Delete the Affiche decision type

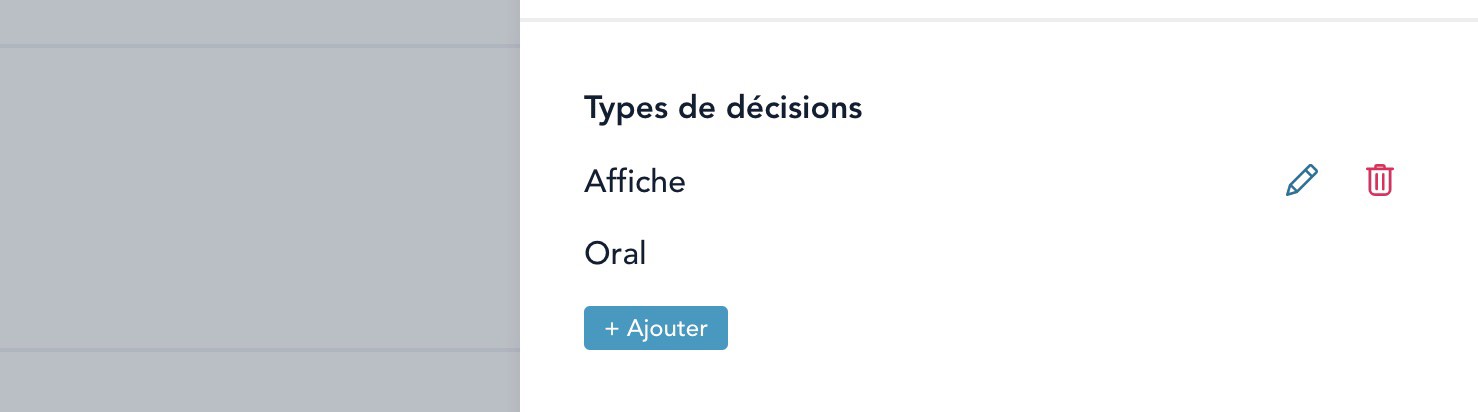pyautogui.click(x=1380, y=181)
